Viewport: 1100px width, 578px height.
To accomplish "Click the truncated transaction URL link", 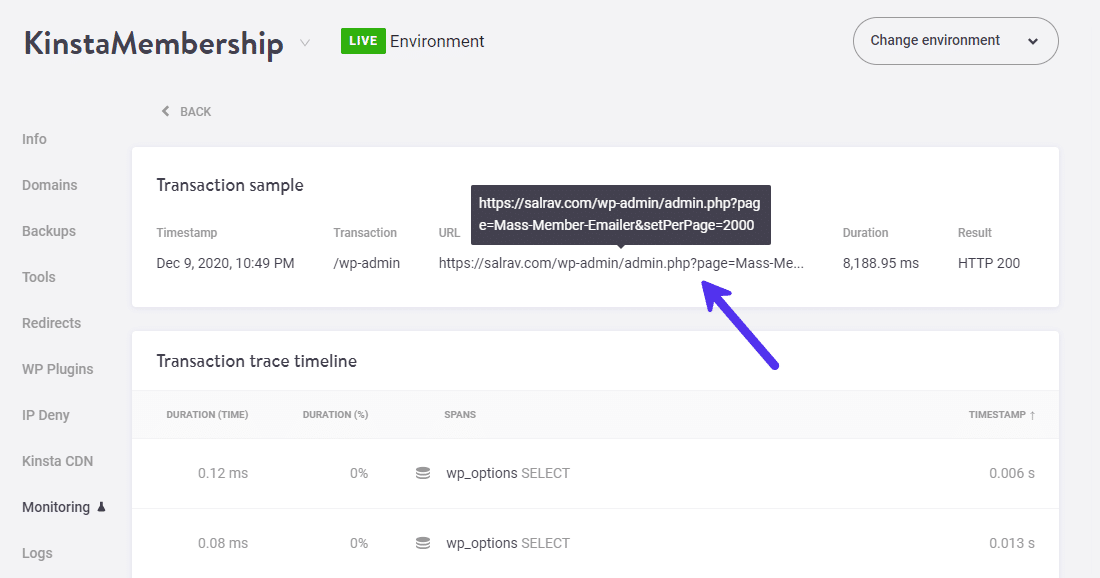I will click(x=621, y=263).
